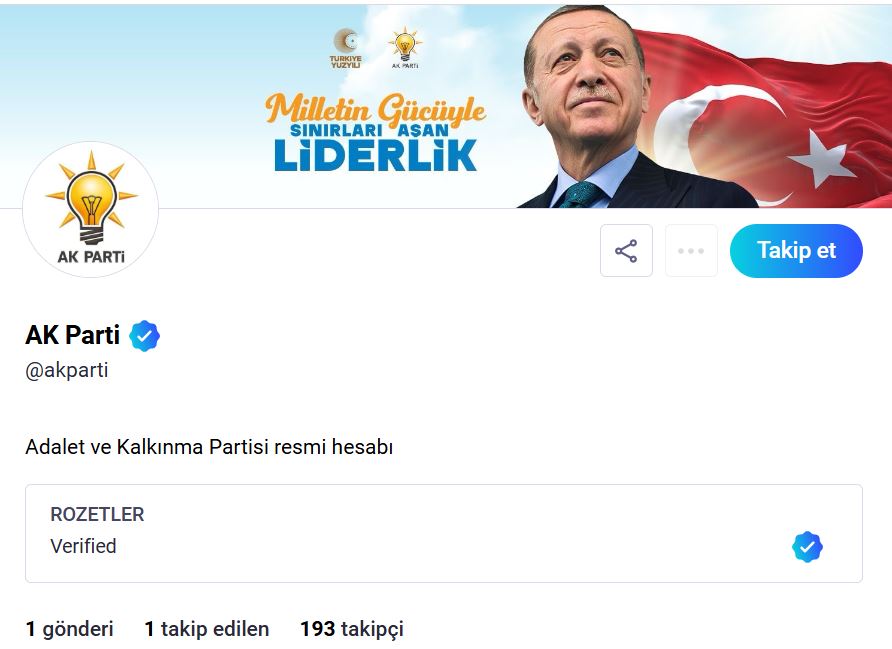Click the Adalet ve Kalkınma Partisi bio text
Viewport: 892px width, 649px height.
tap(209, 447)
